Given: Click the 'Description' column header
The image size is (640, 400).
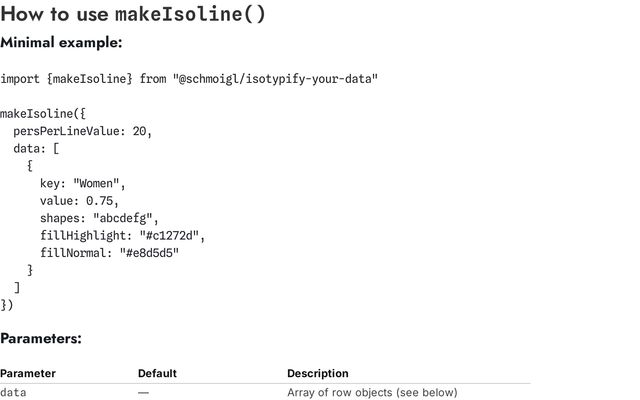Looking at the screenshot, I should (x=318, y=373).
